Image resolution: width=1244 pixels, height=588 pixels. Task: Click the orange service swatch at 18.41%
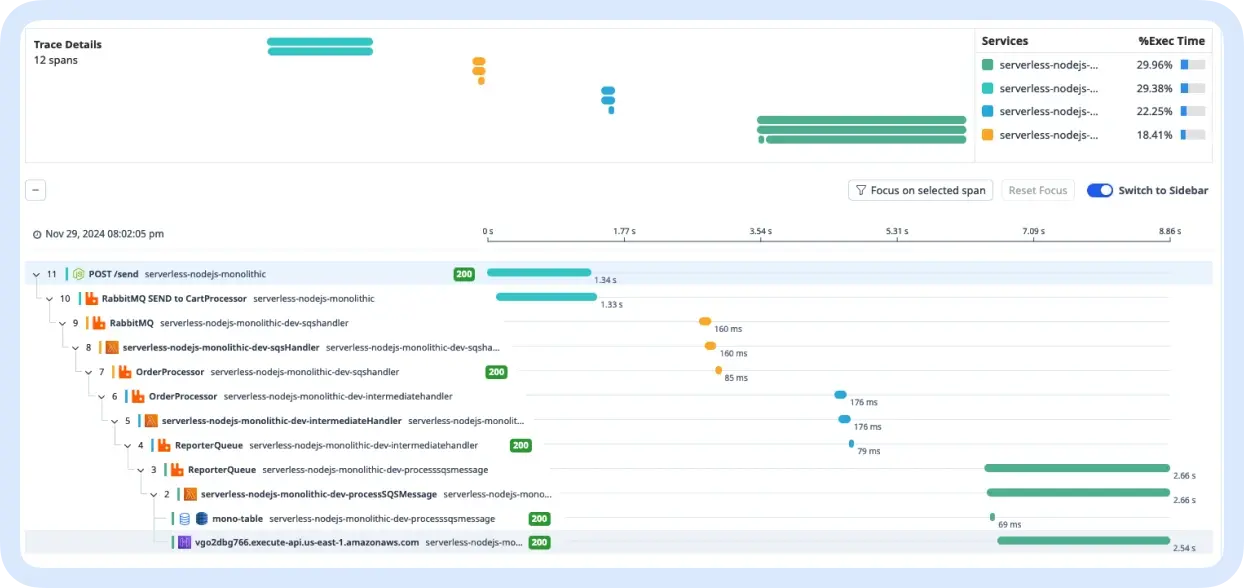[x=988, y=135]
